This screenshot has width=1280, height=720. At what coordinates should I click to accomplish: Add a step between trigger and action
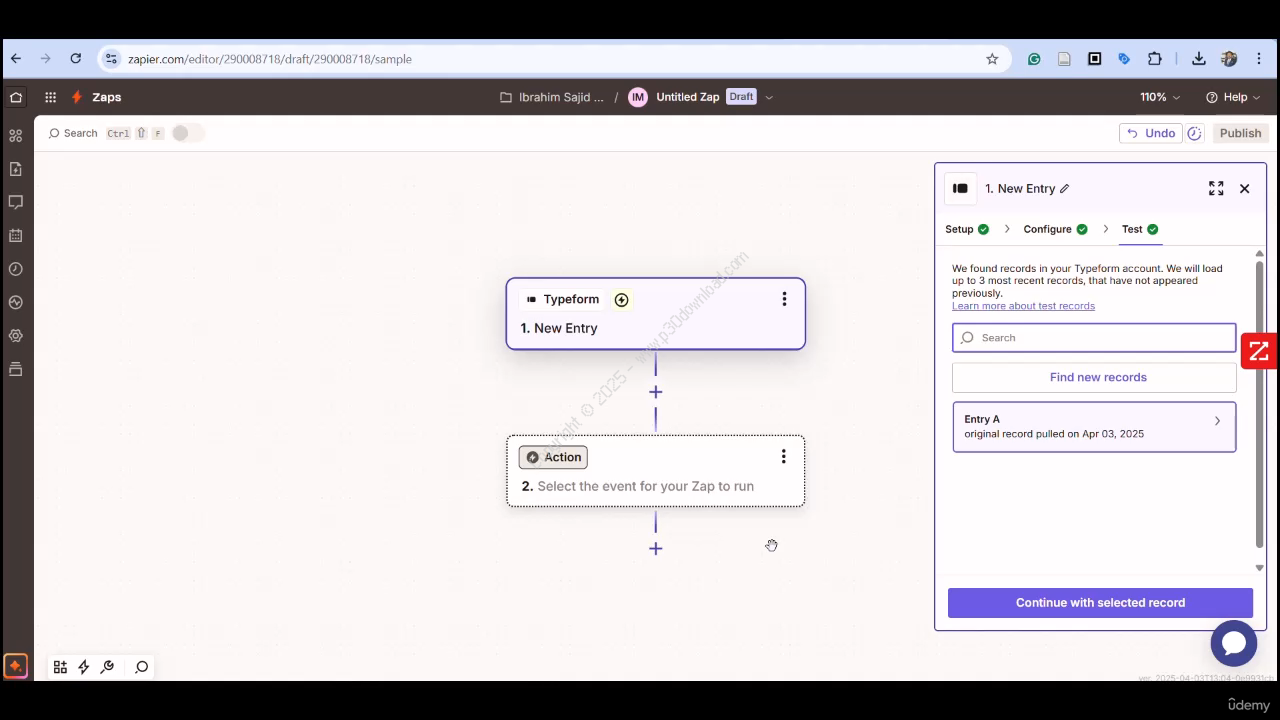tap(656, 392)
